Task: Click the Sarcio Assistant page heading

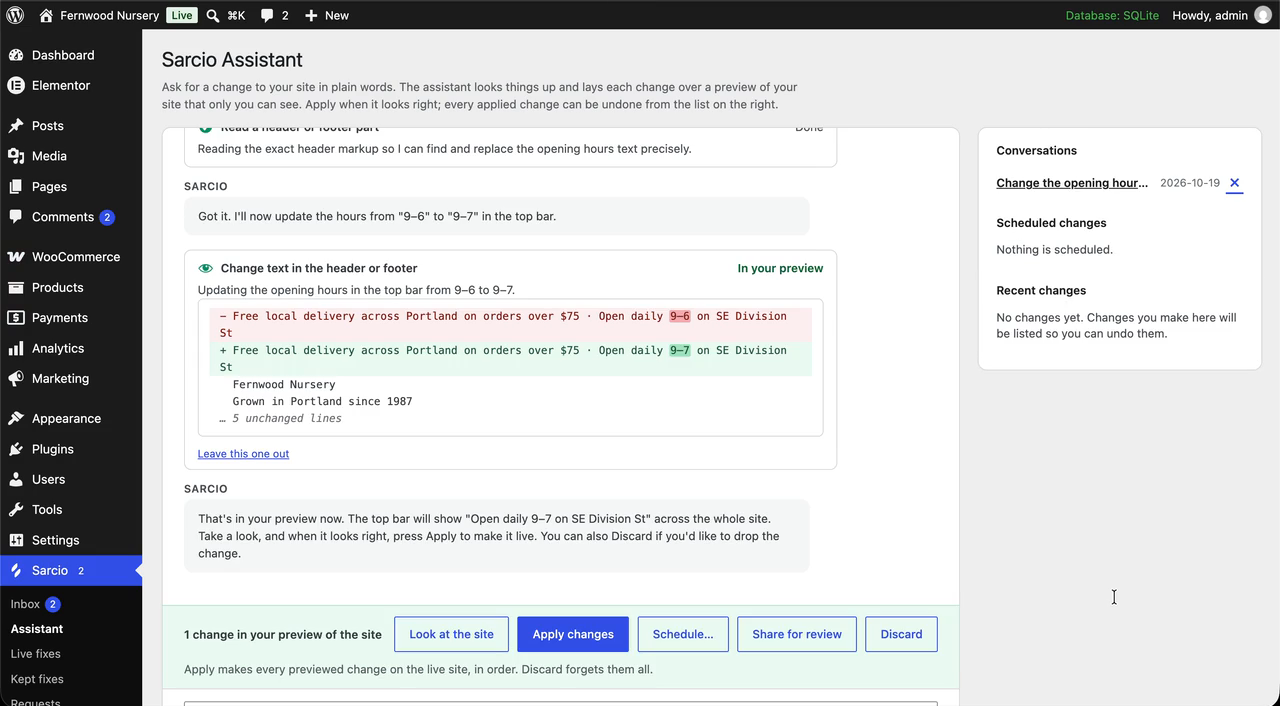Action: (x=232, y=60)
